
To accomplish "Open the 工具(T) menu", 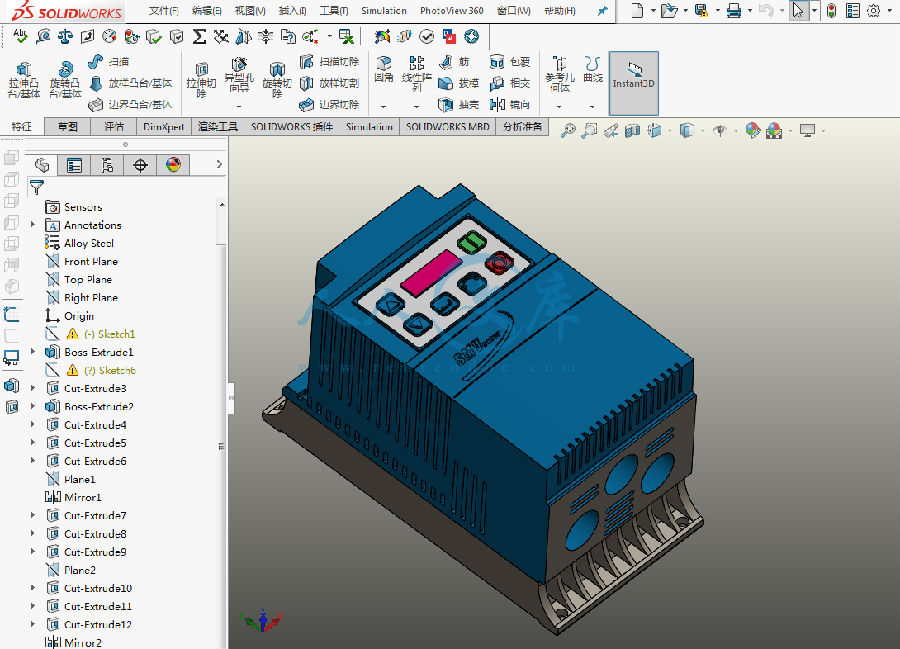I will [333, 11].
